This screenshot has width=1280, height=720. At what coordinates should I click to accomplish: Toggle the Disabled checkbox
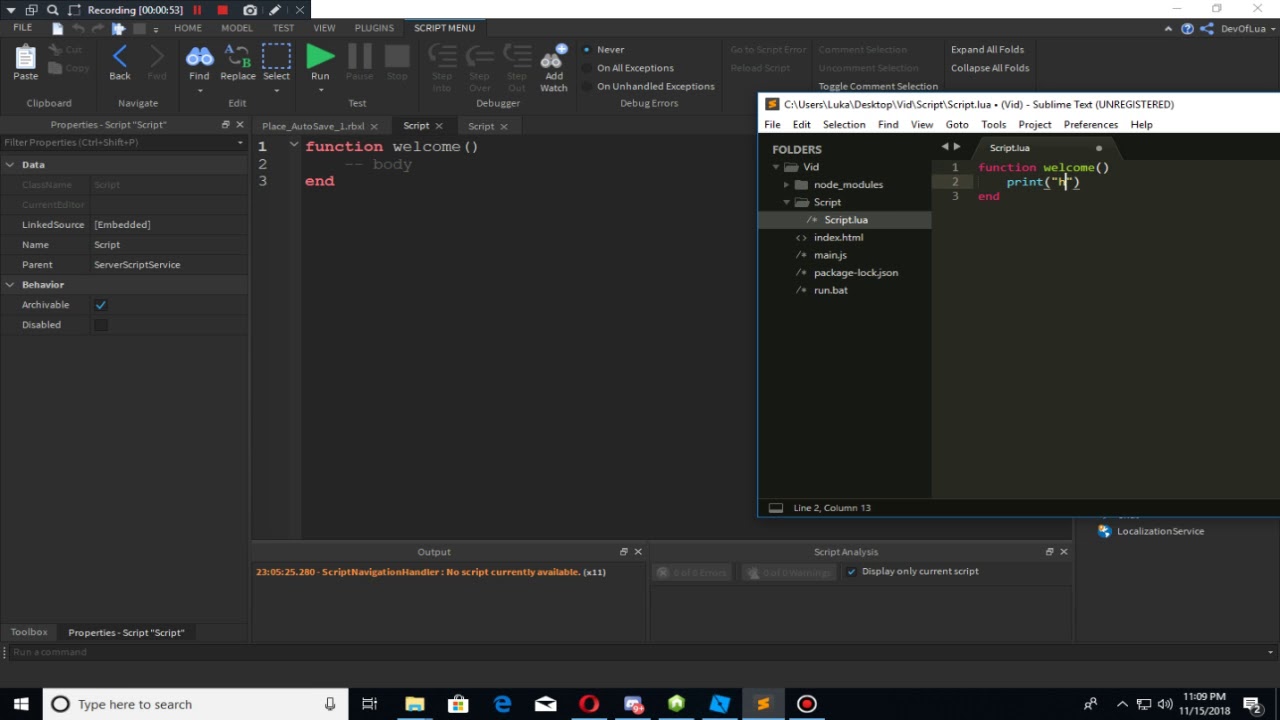click(100, 325)
